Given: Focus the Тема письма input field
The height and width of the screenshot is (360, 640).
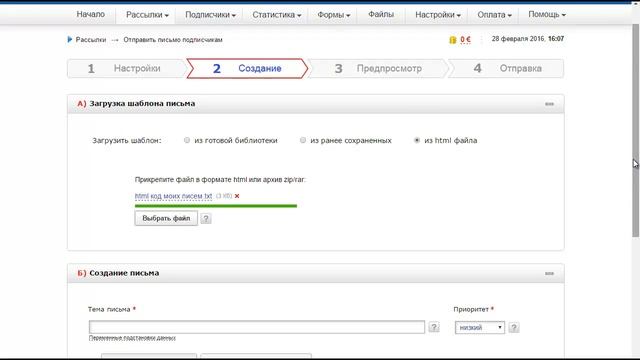Looking at the screenshot, I should (x=257, y=327).
